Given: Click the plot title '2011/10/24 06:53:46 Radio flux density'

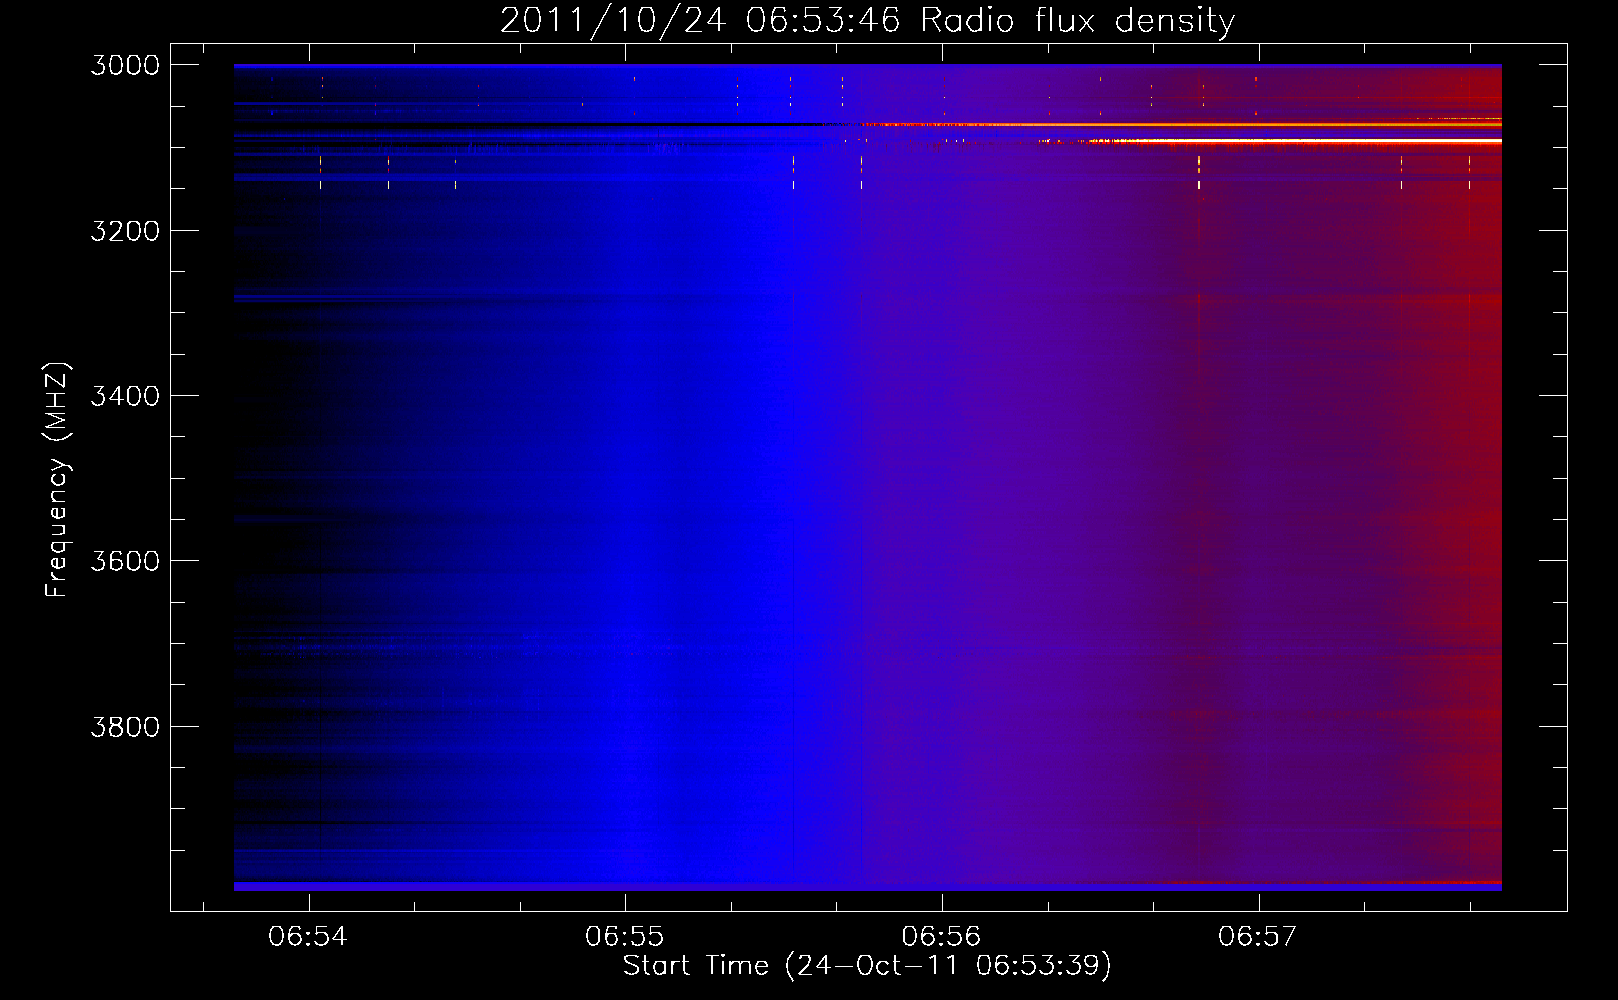Looking at the screenshot, I should coord(867,20).
